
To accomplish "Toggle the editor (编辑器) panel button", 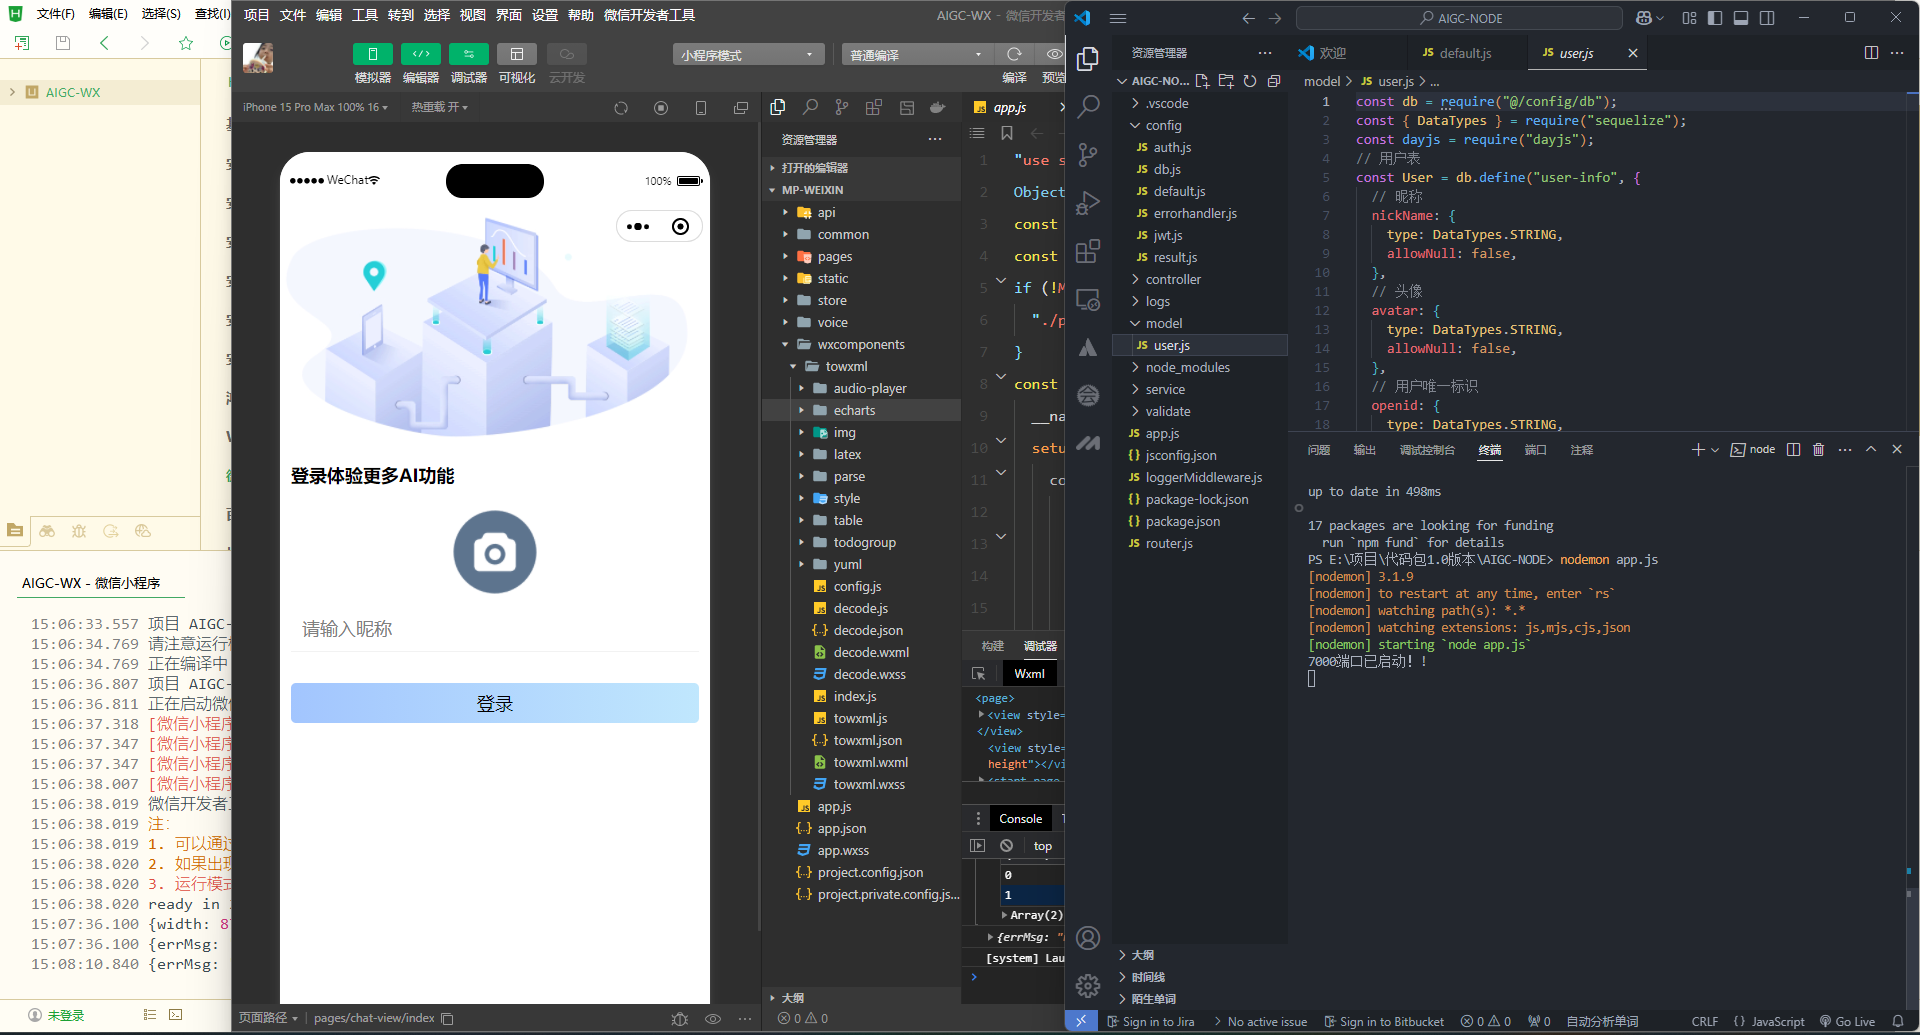I will [x=420, y=55].
